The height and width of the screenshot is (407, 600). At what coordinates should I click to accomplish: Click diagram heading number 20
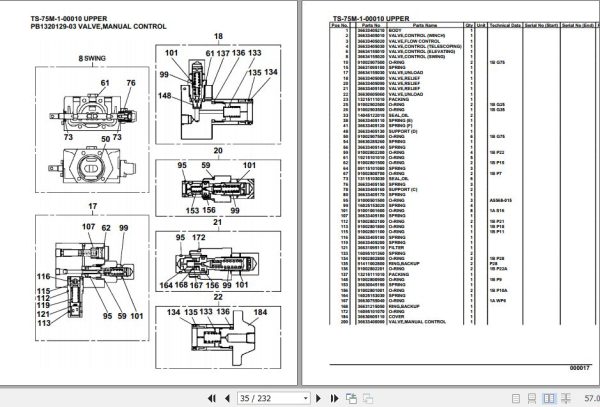click(218, 151)
